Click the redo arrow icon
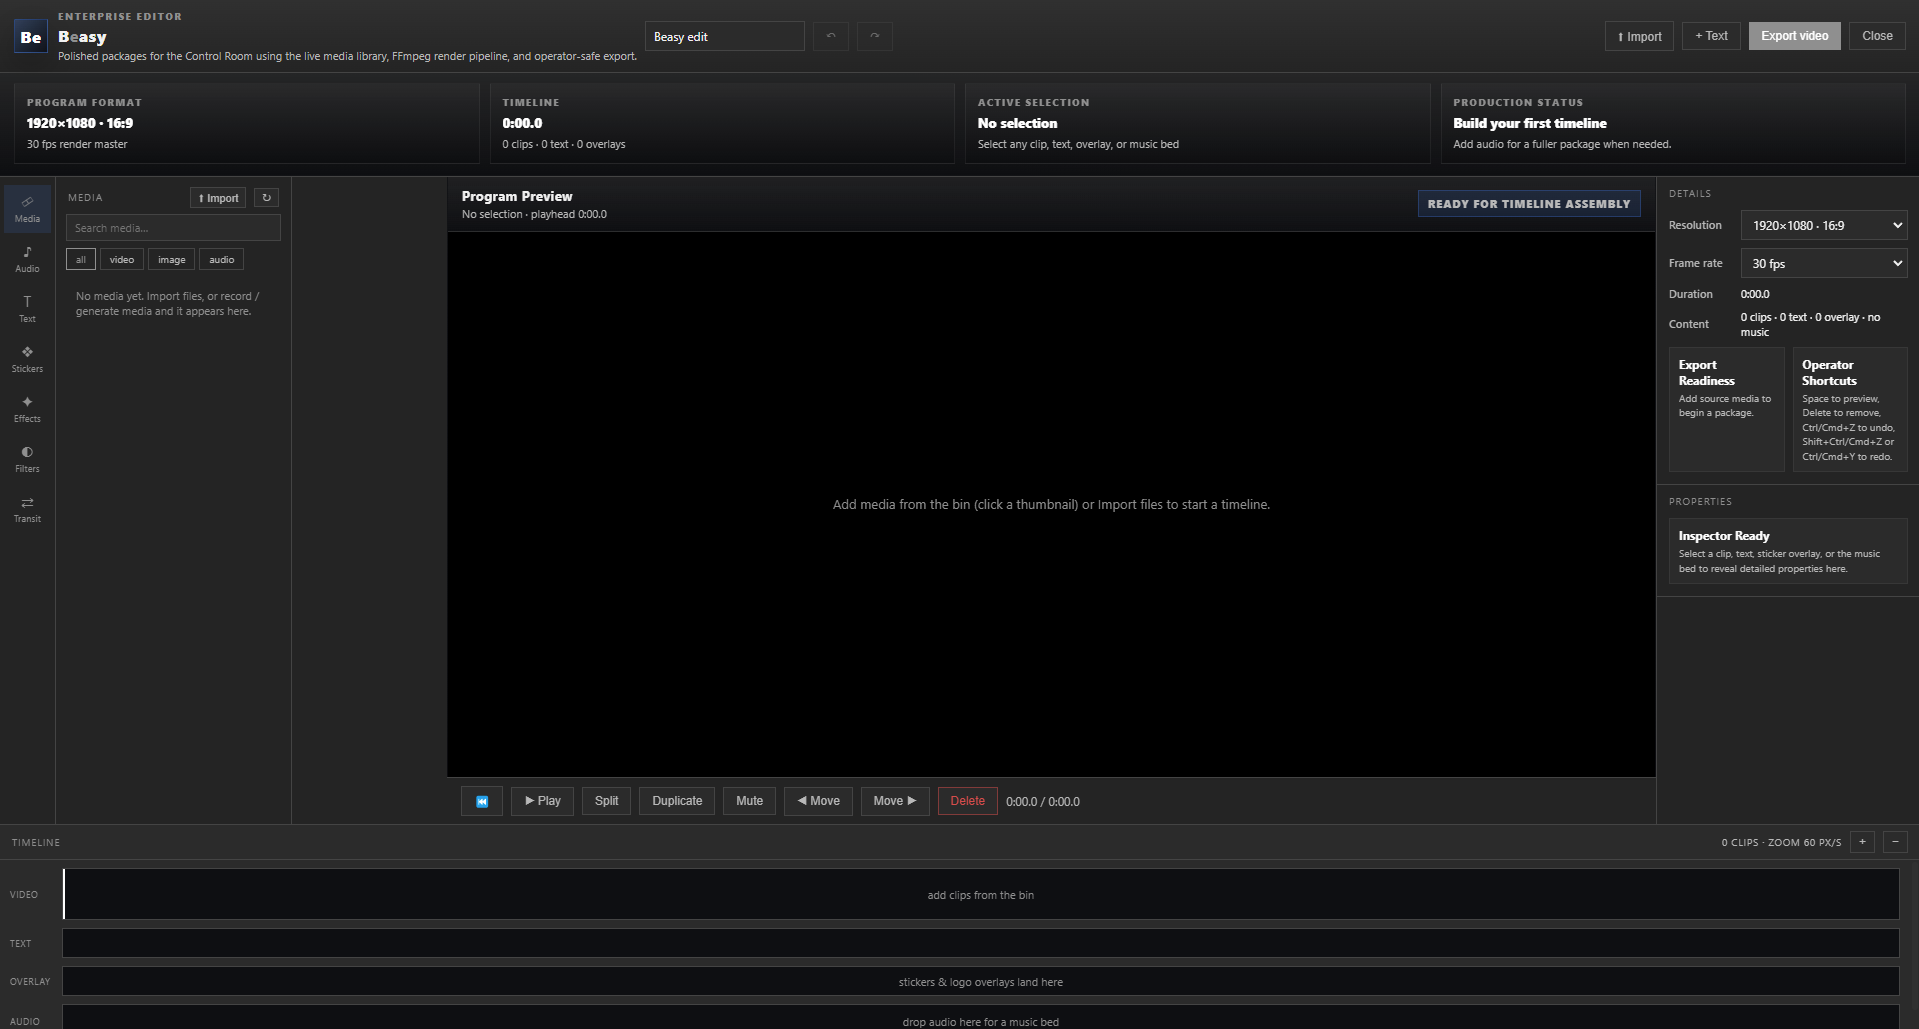The image size is (1919, 1029). (874, 36)
